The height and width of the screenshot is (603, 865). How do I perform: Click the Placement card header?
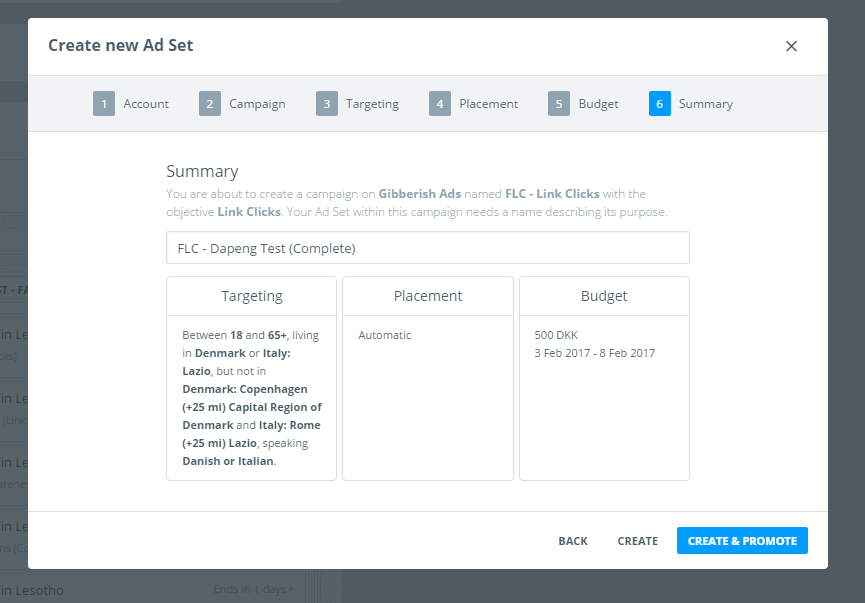[x=428, y=296]
